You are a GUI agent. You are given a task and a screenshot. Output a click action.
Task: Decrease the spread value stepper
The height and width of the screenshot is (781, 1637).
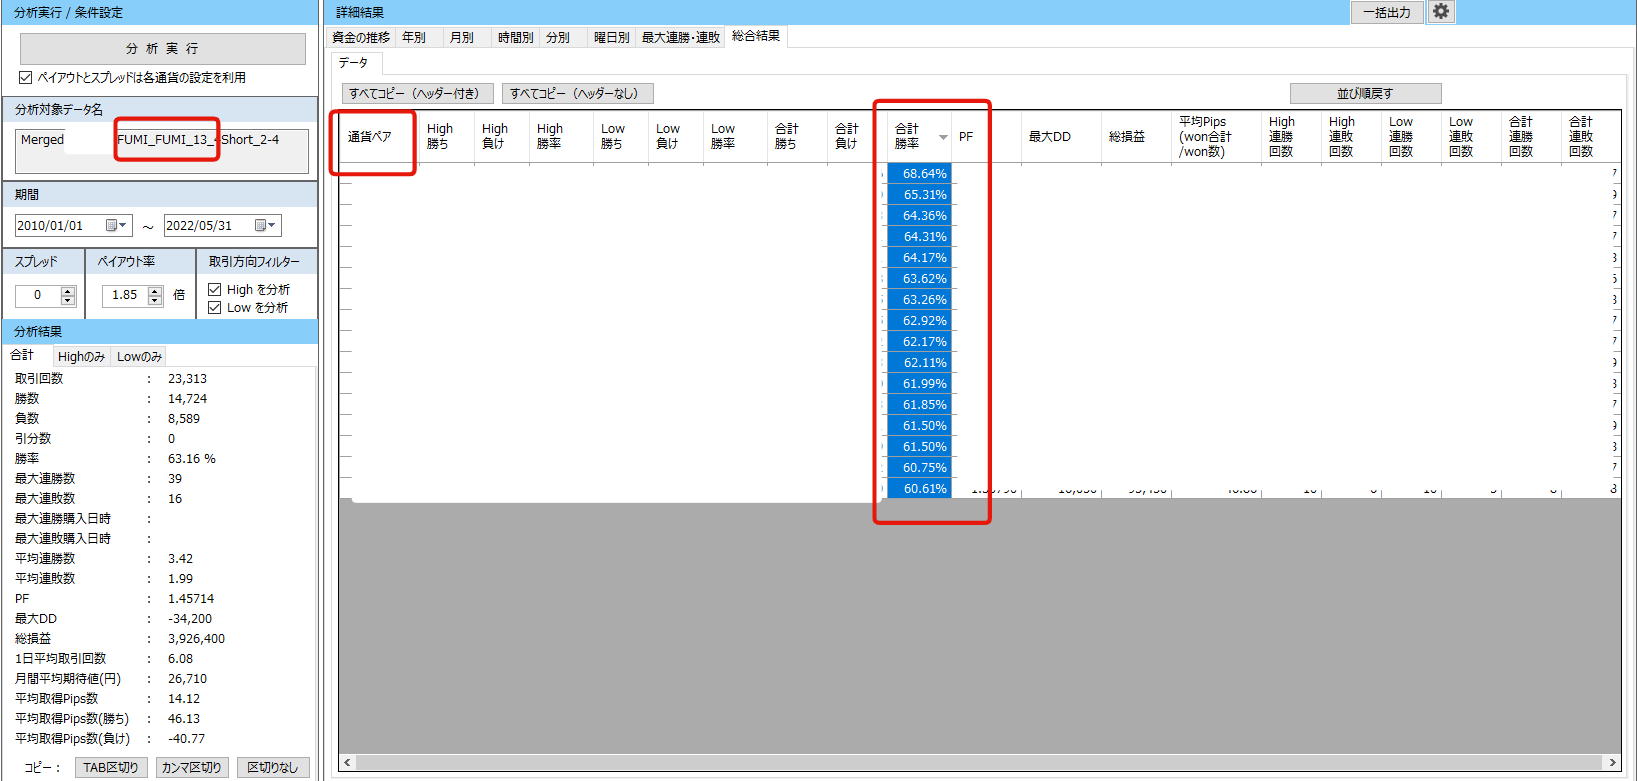coord(68,300)
